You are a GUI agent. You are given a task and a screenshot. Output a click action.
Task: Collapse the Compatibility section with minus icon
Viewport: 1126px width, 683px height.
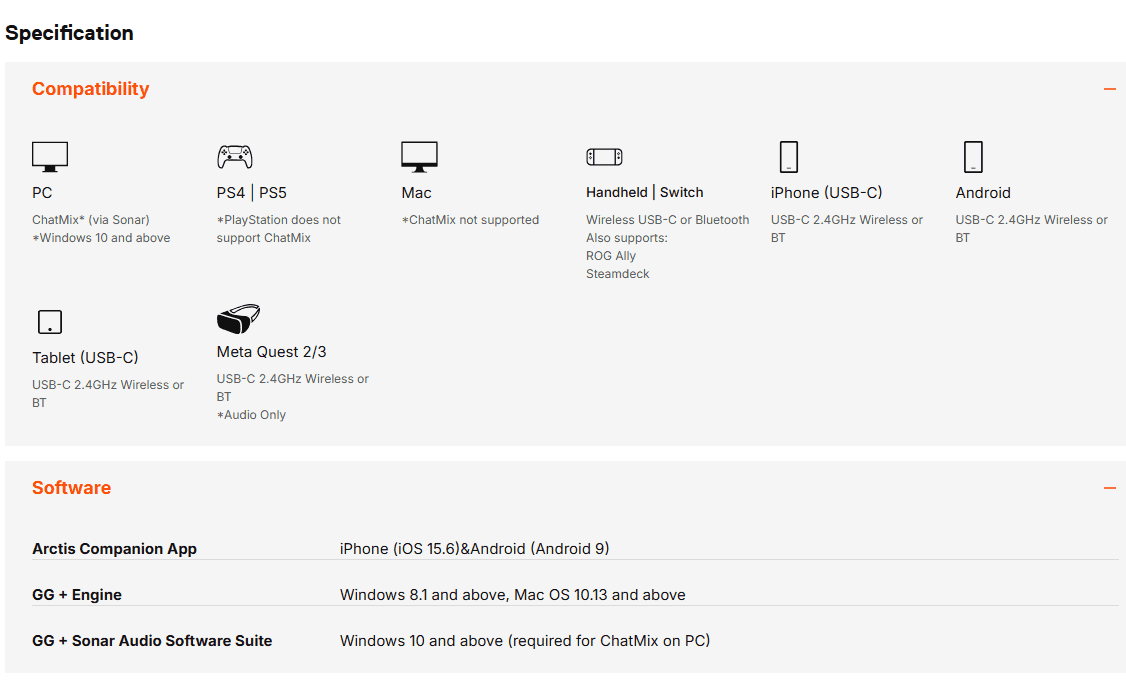point(1109,89)
